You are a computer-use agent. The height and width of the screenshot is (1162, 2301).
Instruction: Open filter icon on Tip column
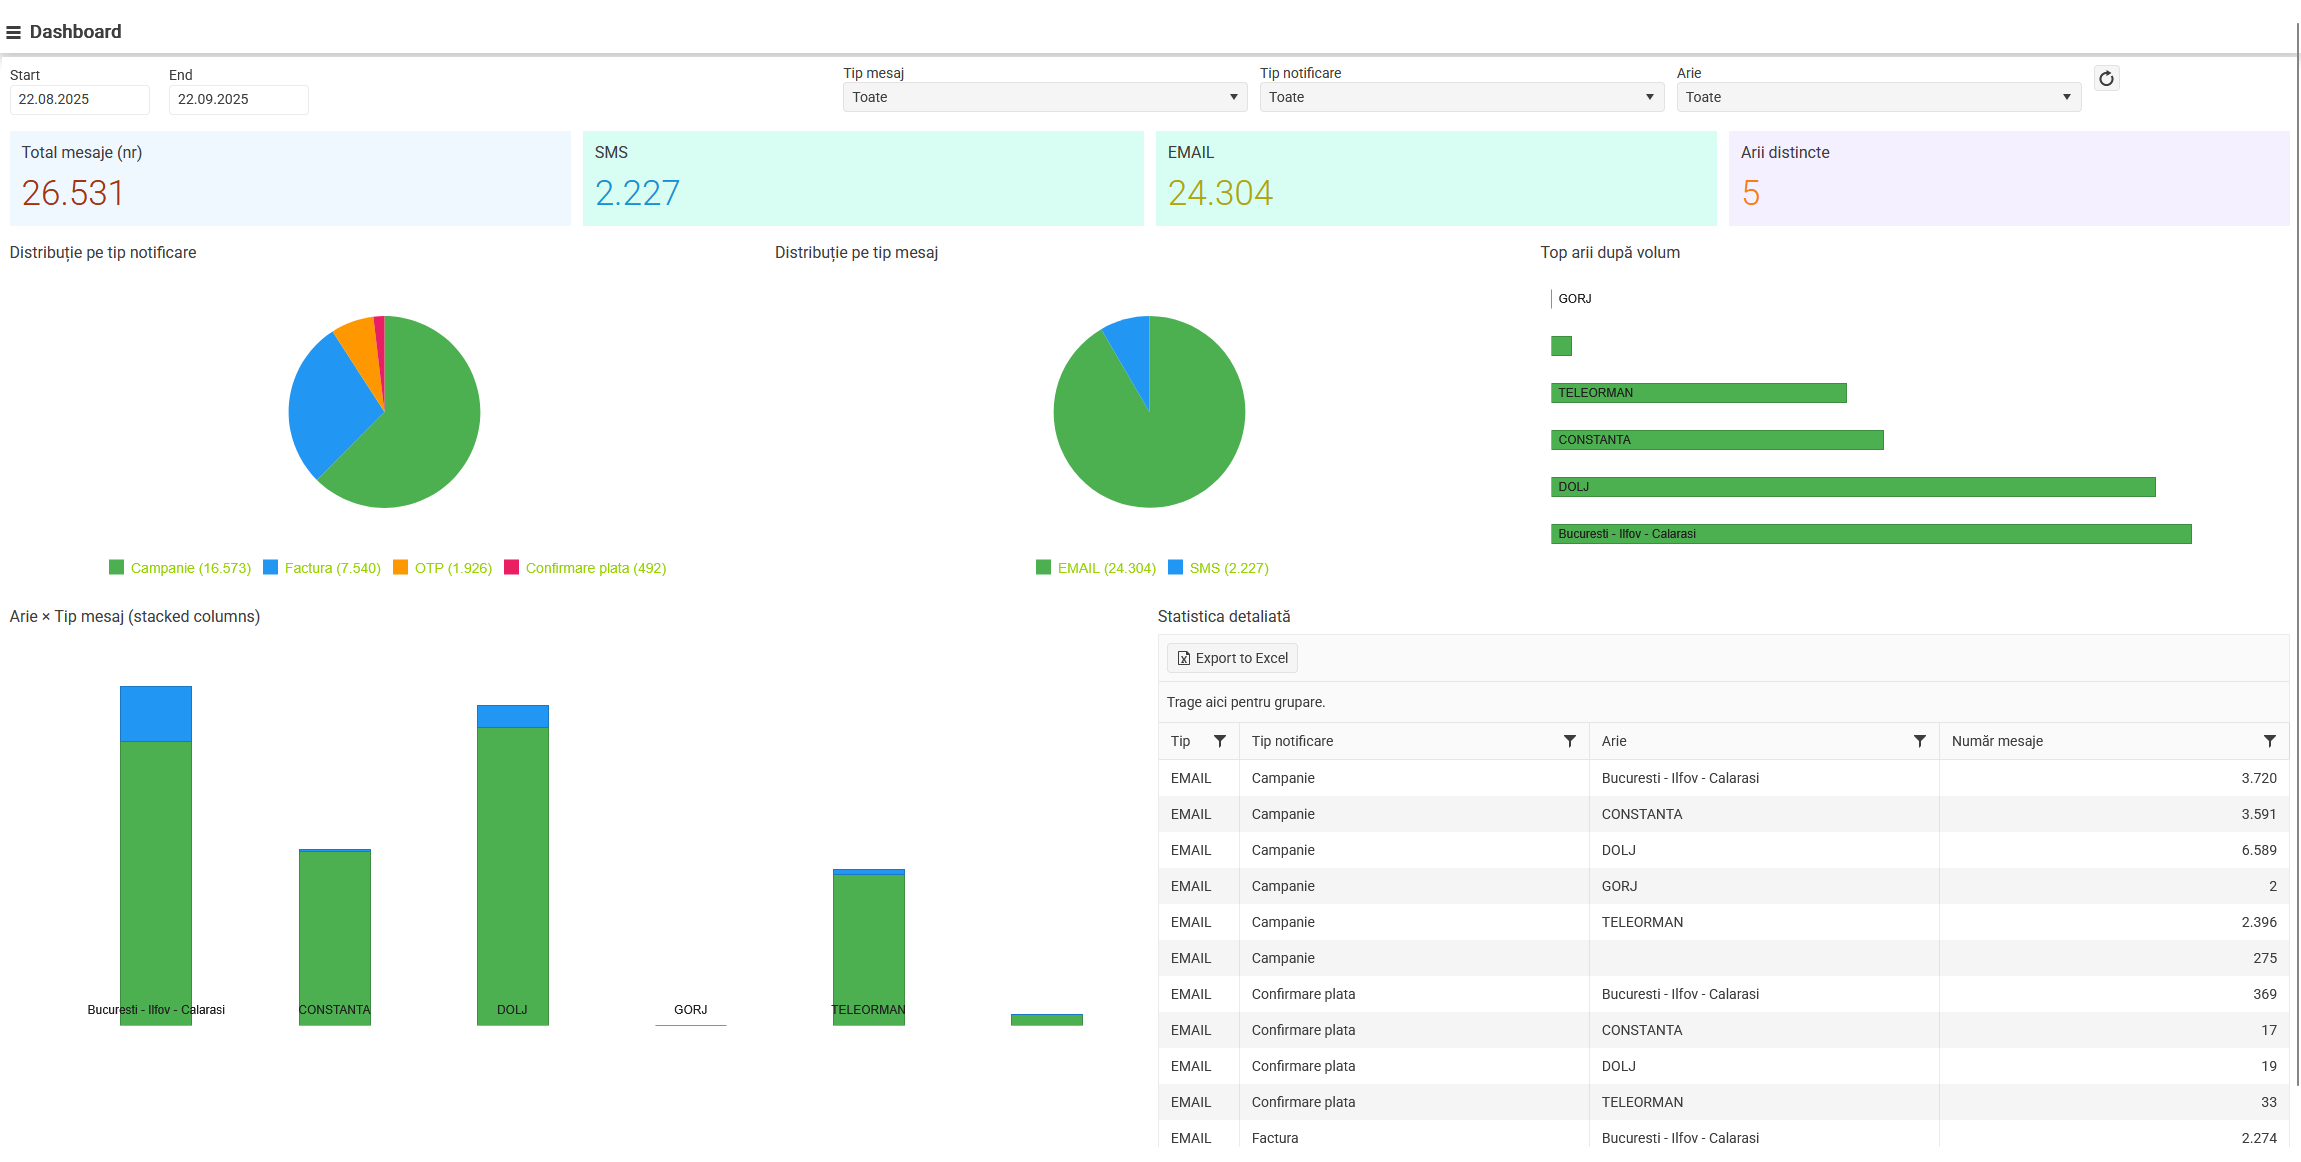(1220, 741)
